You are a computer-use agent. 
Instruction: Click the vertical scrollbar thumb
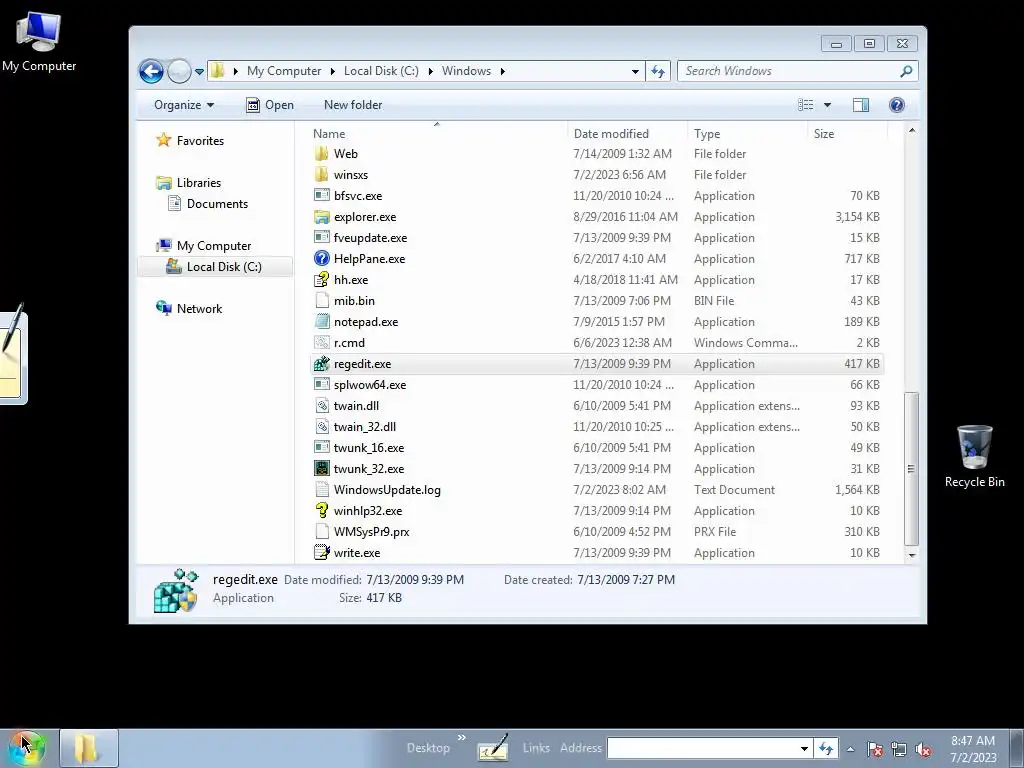912,469
